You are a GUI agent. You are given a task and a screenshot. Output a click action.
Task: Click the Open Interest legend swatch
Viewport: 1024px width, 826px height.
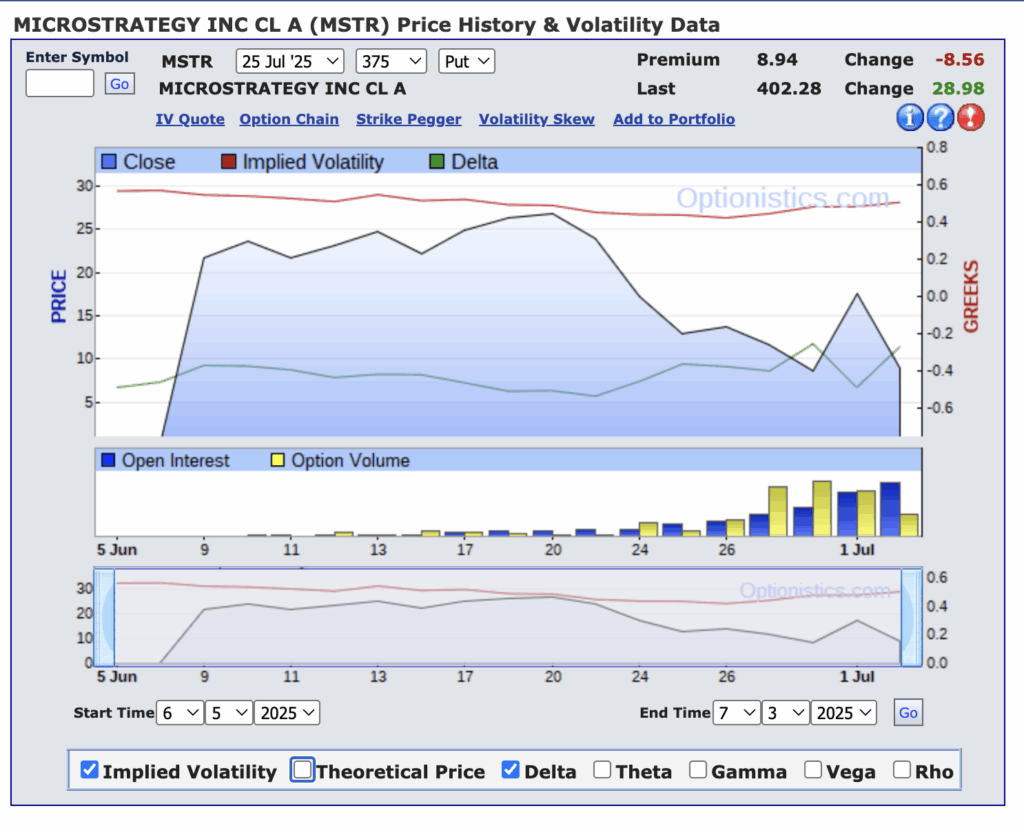[108, 460]
